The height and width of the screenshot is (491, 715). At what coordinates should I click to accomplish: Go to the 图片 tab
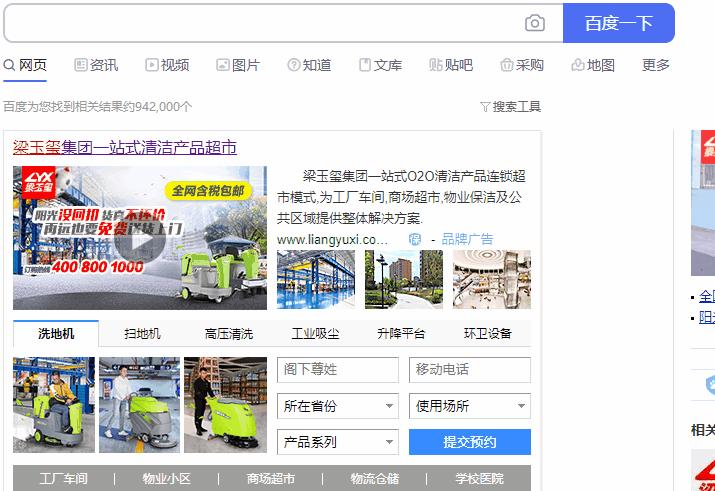[x=238, y=65]
